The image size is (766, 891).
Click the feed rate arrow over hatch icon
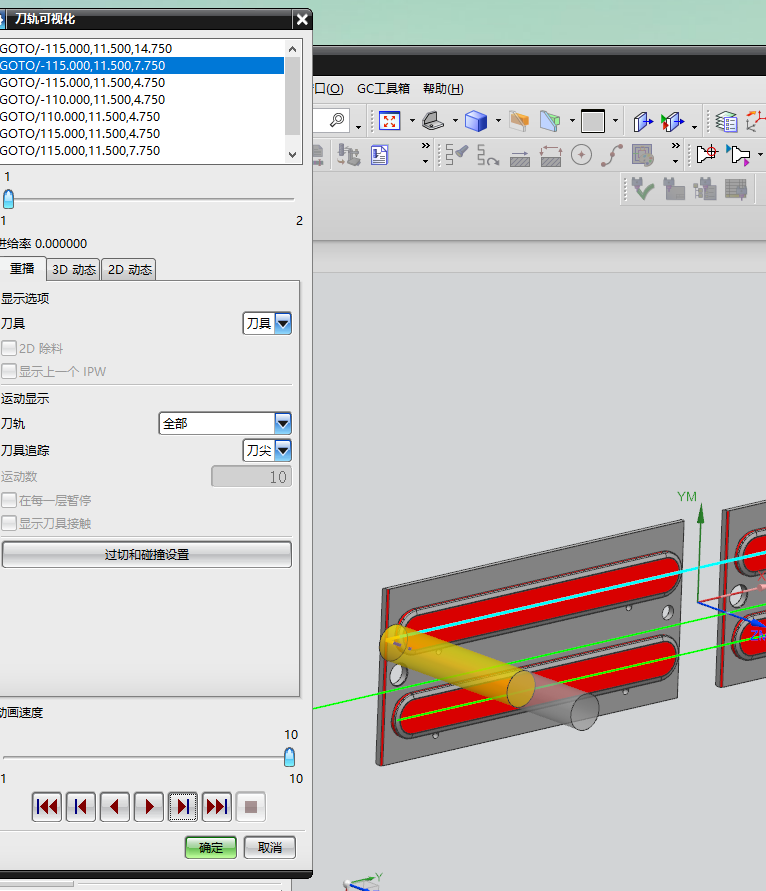click(x=519, y=157)
